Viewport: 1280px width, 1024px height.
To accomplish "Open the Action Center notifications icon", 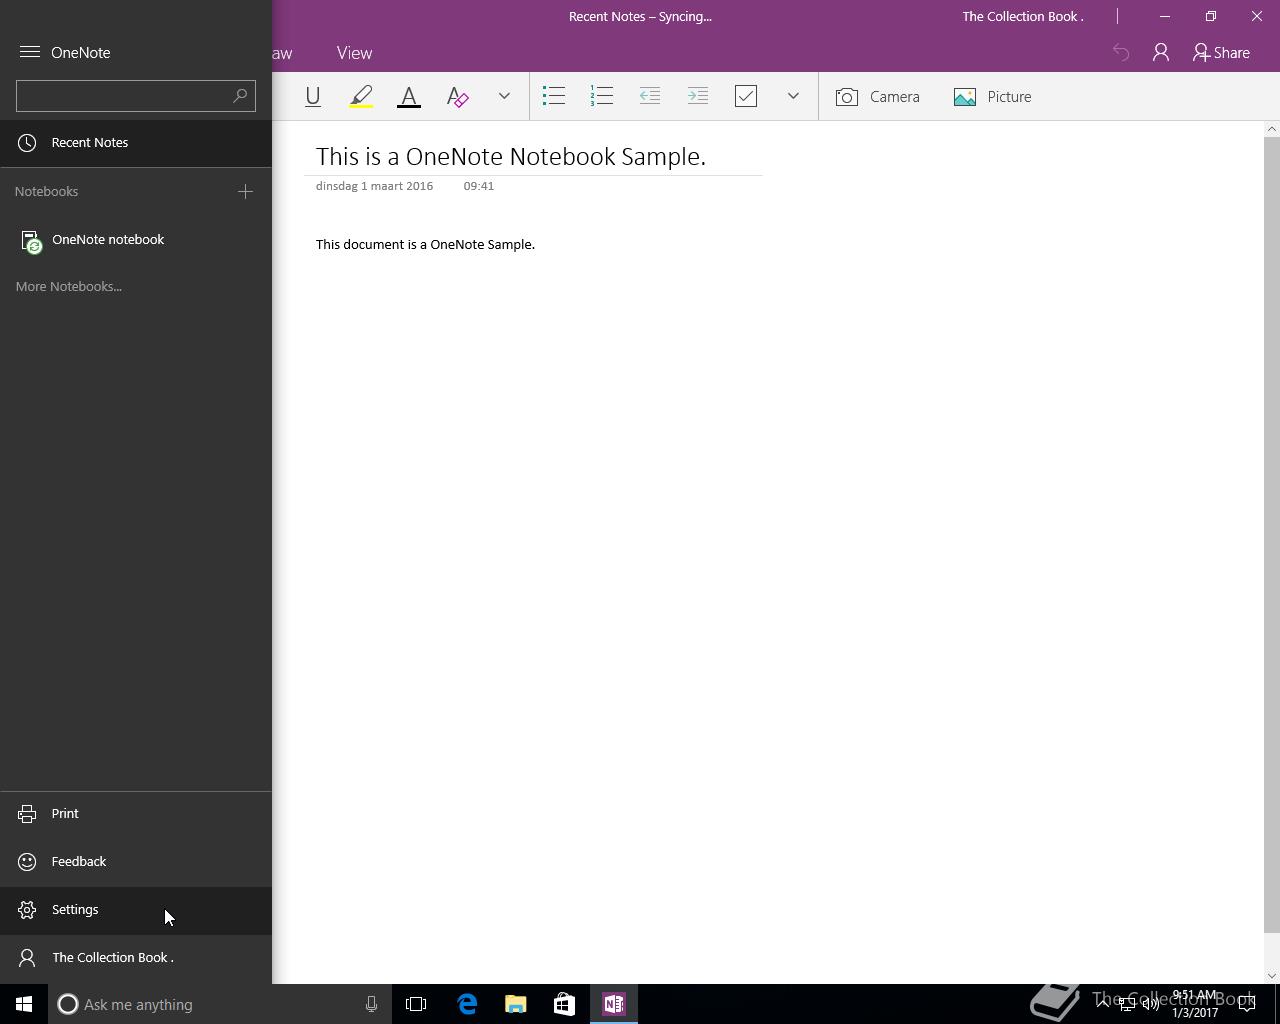I will tap(1247, 1004).
